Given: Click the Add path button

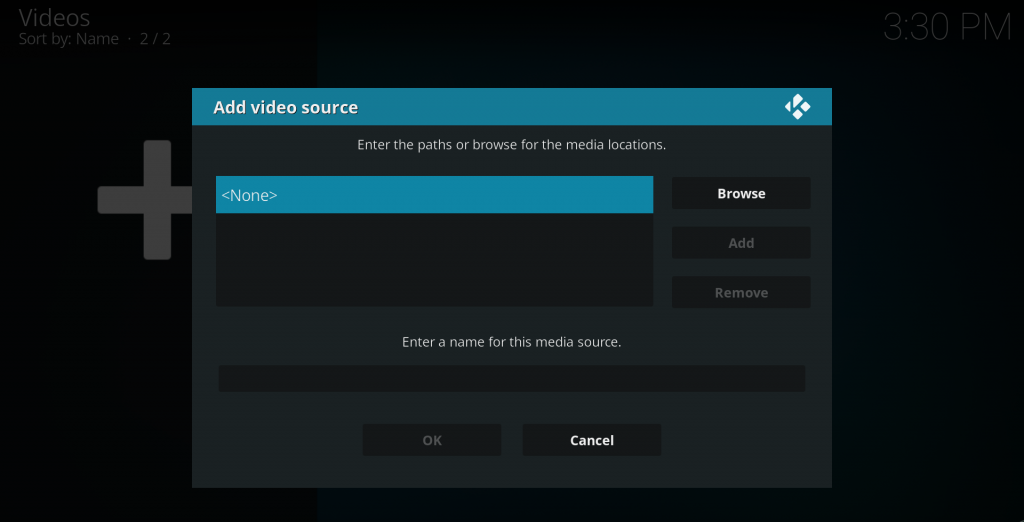Looking at the screenshot, I should (741, 243).
